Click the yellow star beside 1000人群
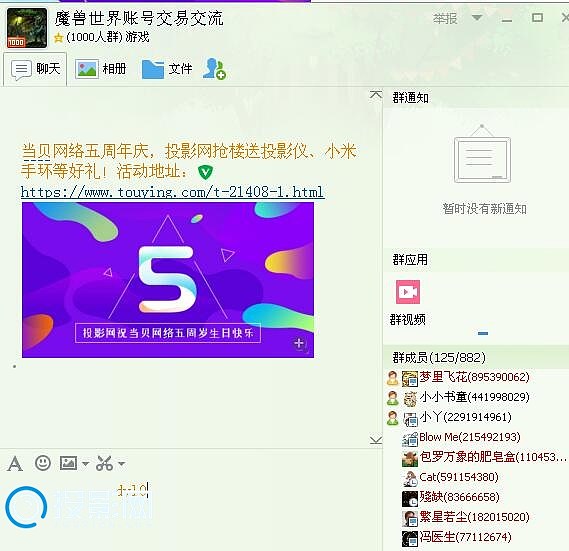This screenshot has width=569, height=551. [58, 38]
